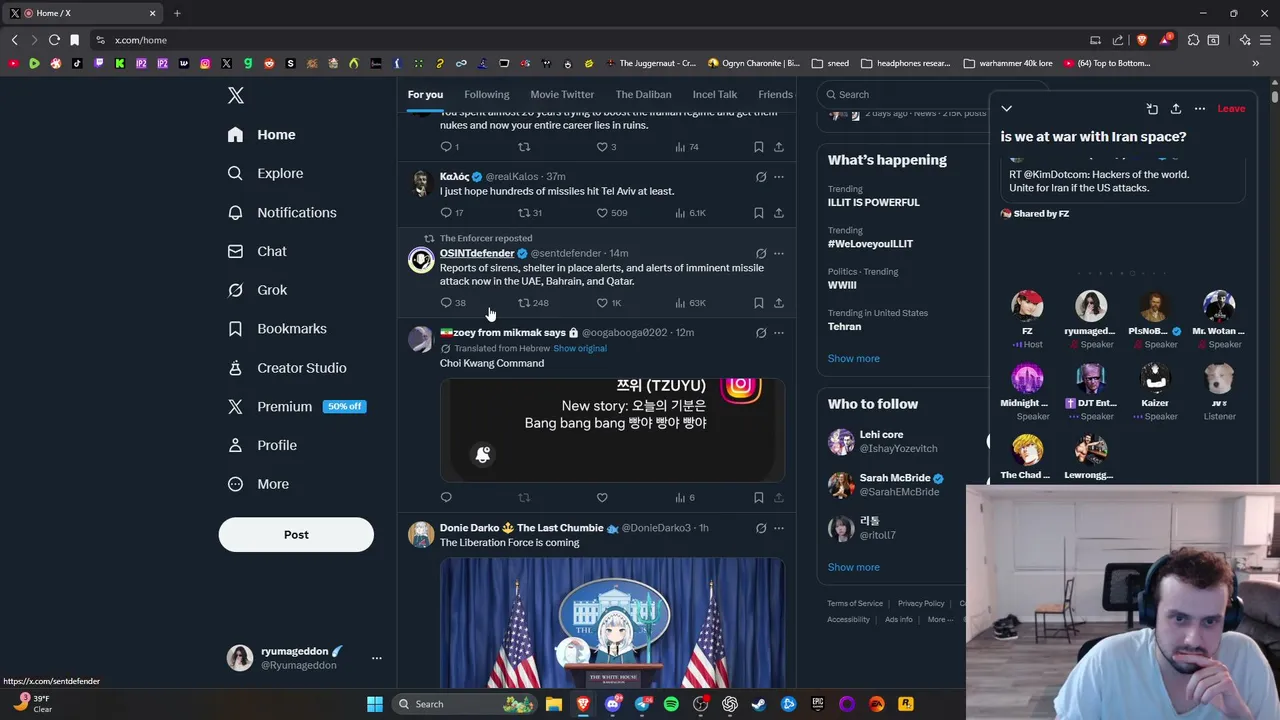The image size is (1280, 720).
Task: Open more options on Donie Darko post
Action: tap(779, 528)
